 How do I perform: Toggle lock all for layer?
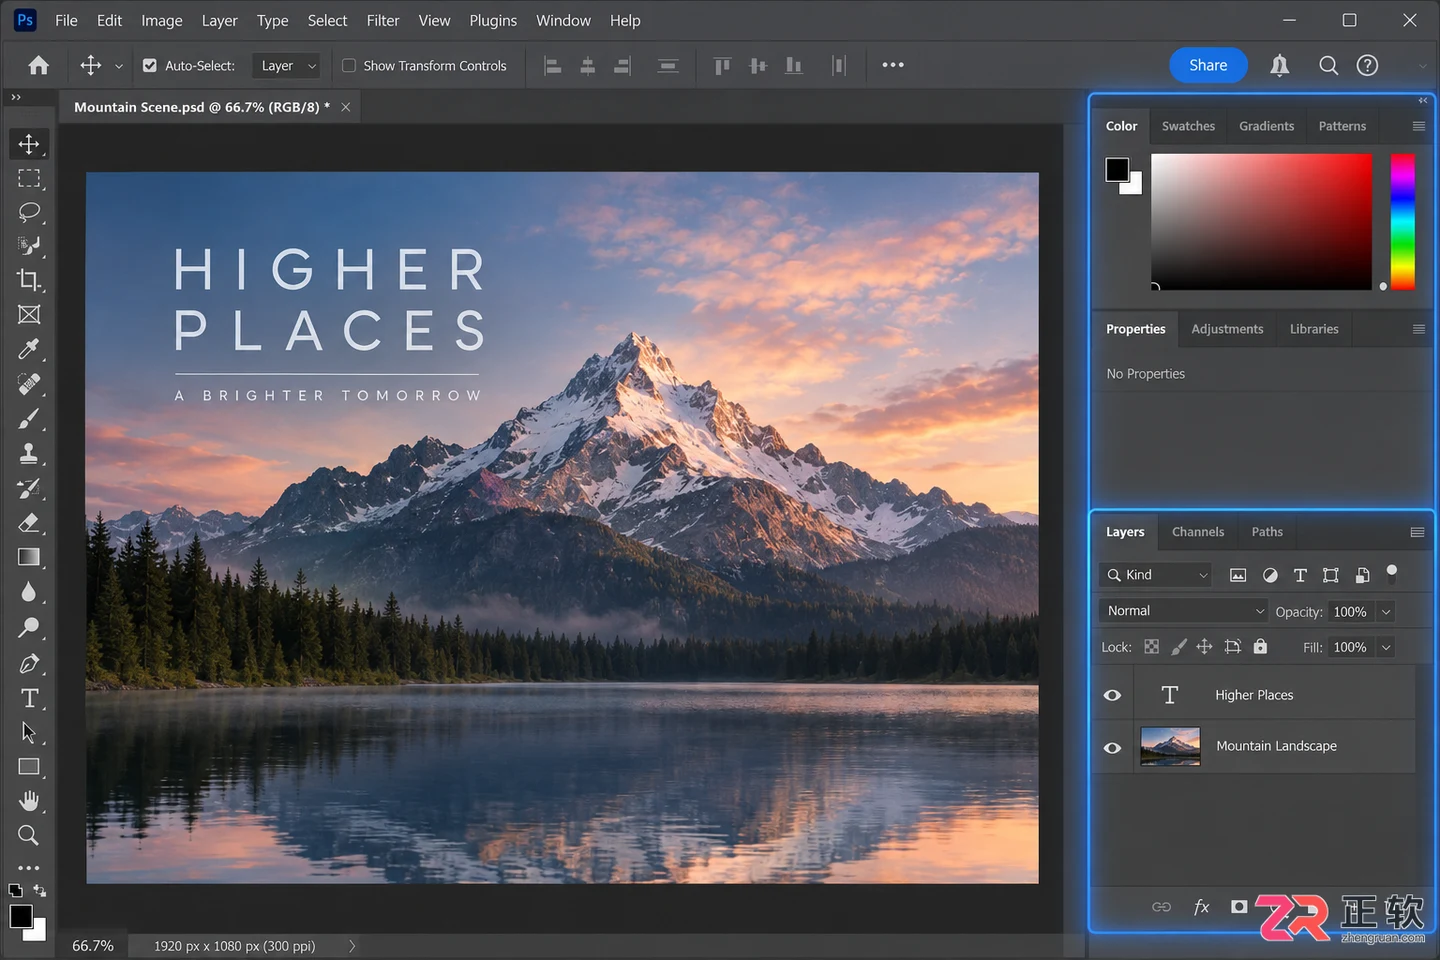tap(1260, 647)
